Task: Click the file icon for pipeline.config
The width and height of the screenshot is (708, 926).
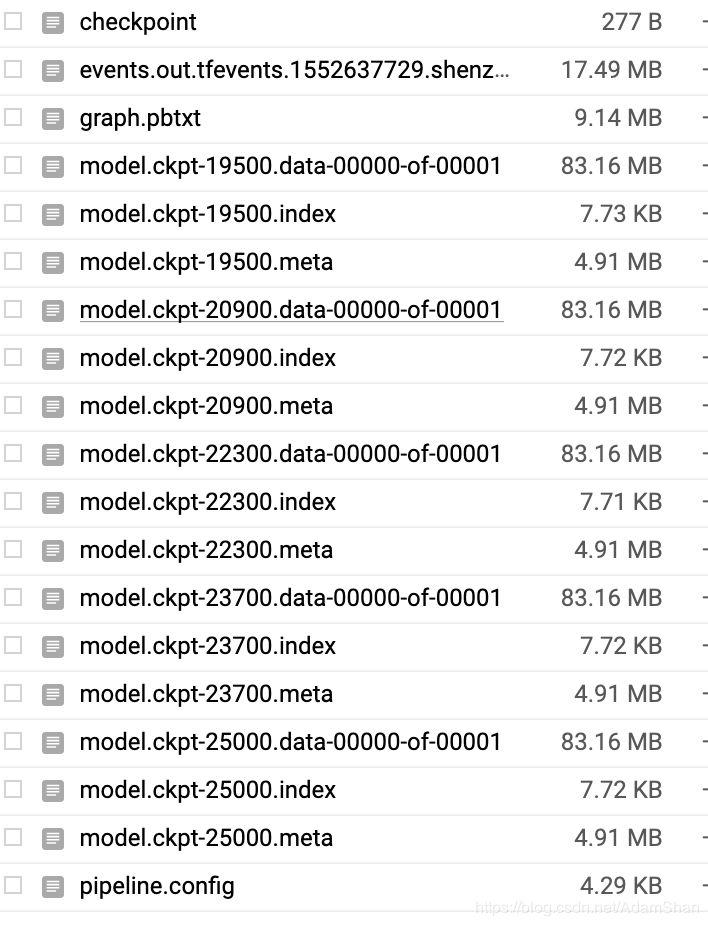Action: pyautogui.click(x=53, y=886)
